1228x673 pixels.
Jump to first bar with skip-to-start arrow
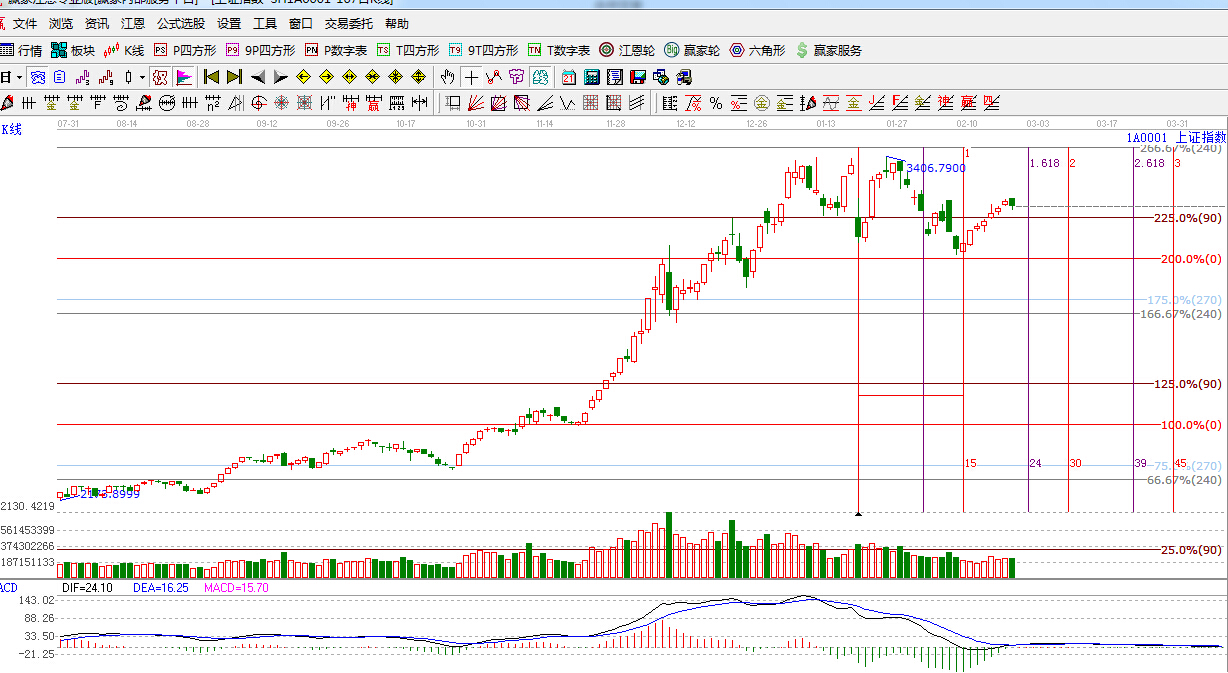211,77
